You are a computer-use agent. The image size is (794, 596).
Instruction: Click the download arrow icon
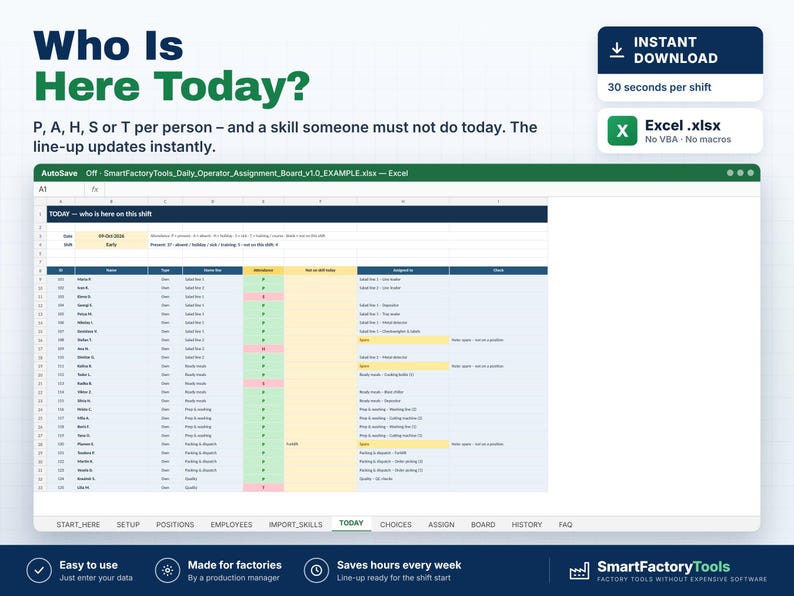click(x=616, y=50)
